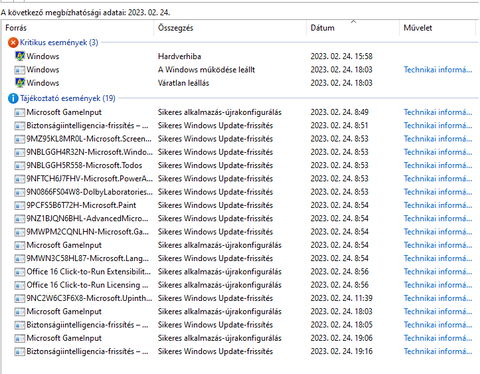Click the Office 16 Click-to-Run Licensing icon
The height and width of the screenshot is (374, 480).
[x=20, y=285]
